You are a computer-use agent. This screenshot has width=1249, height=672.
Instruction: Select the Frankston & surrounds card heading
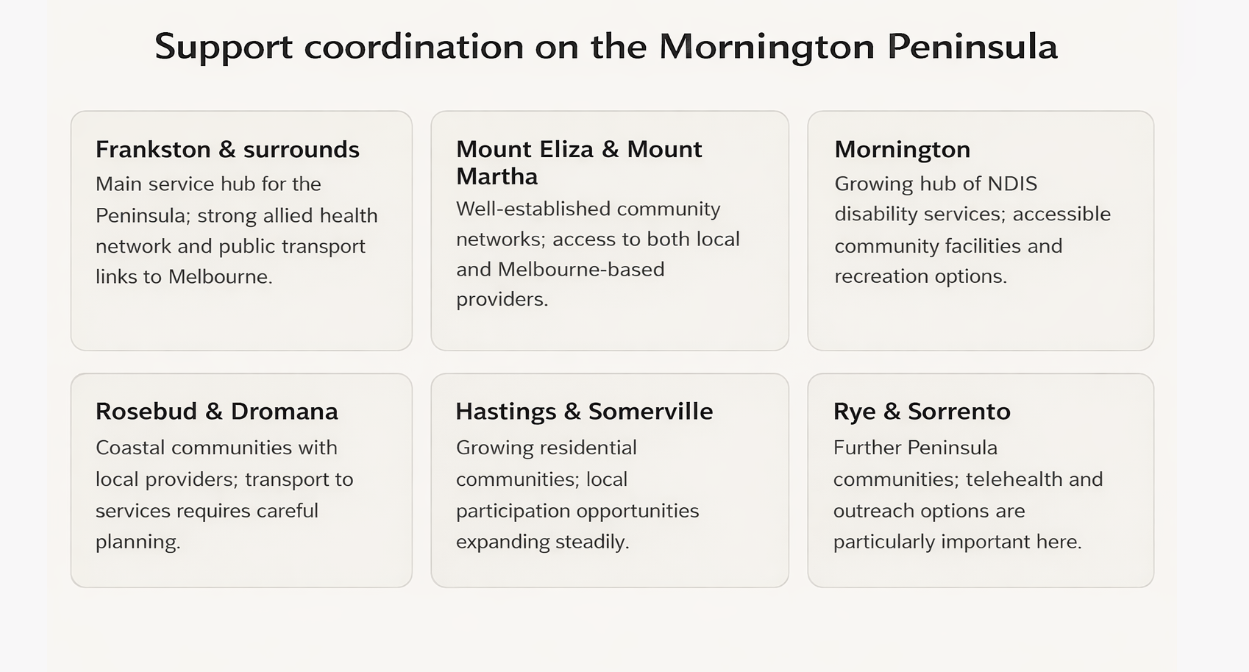tap(227, 149)
